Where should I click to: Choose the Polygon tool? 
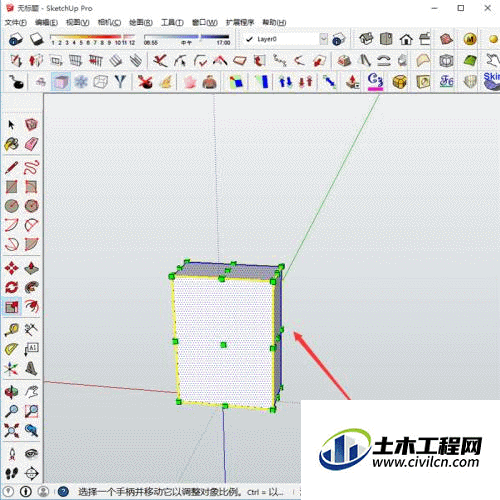tap(31, 206)
